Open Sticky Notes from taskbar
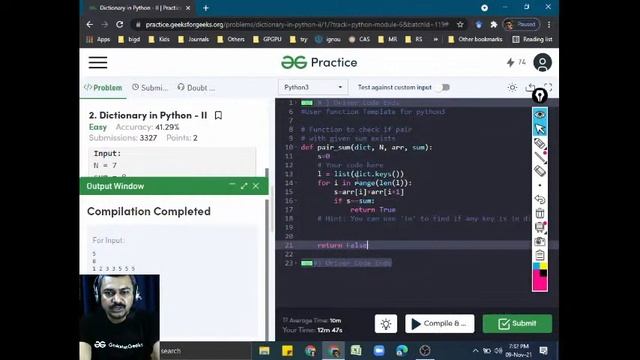 point(287,351)
